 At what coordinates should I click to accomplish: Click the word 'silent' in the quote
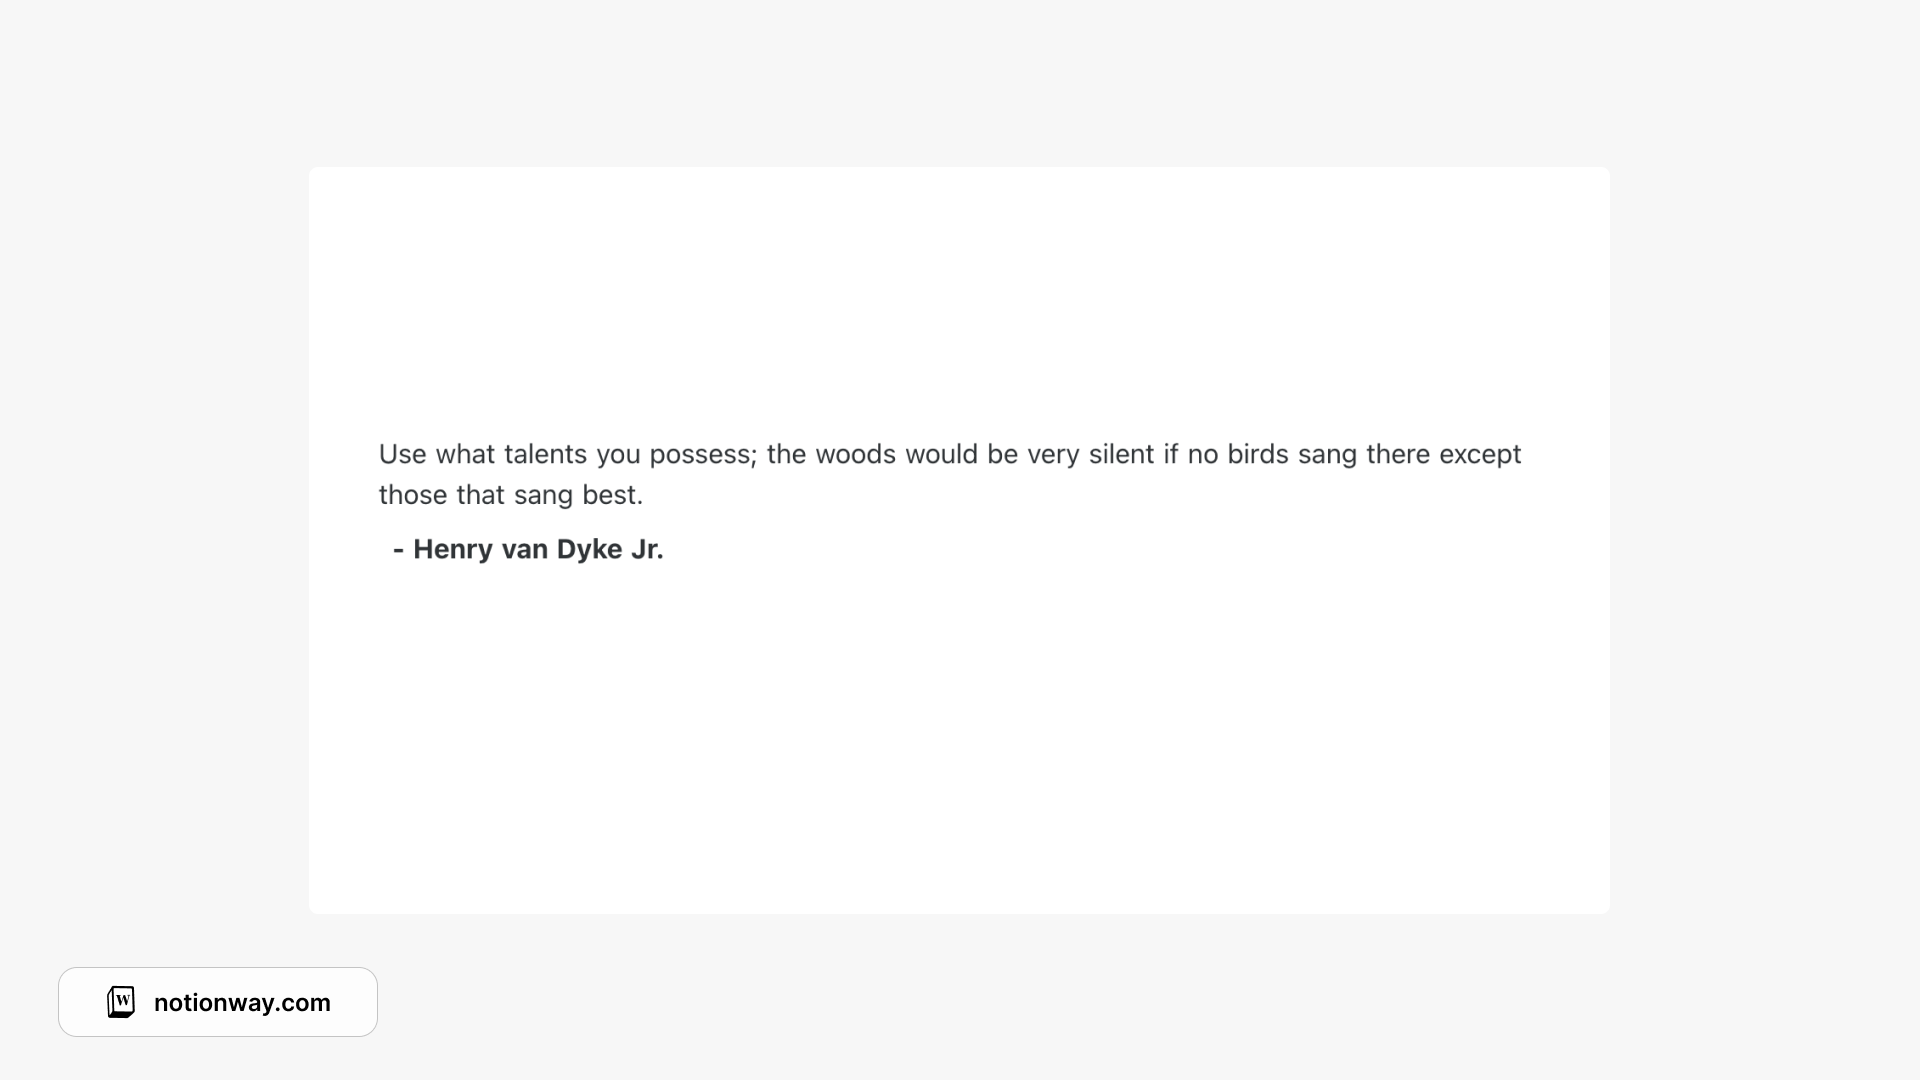[1121, 454]
